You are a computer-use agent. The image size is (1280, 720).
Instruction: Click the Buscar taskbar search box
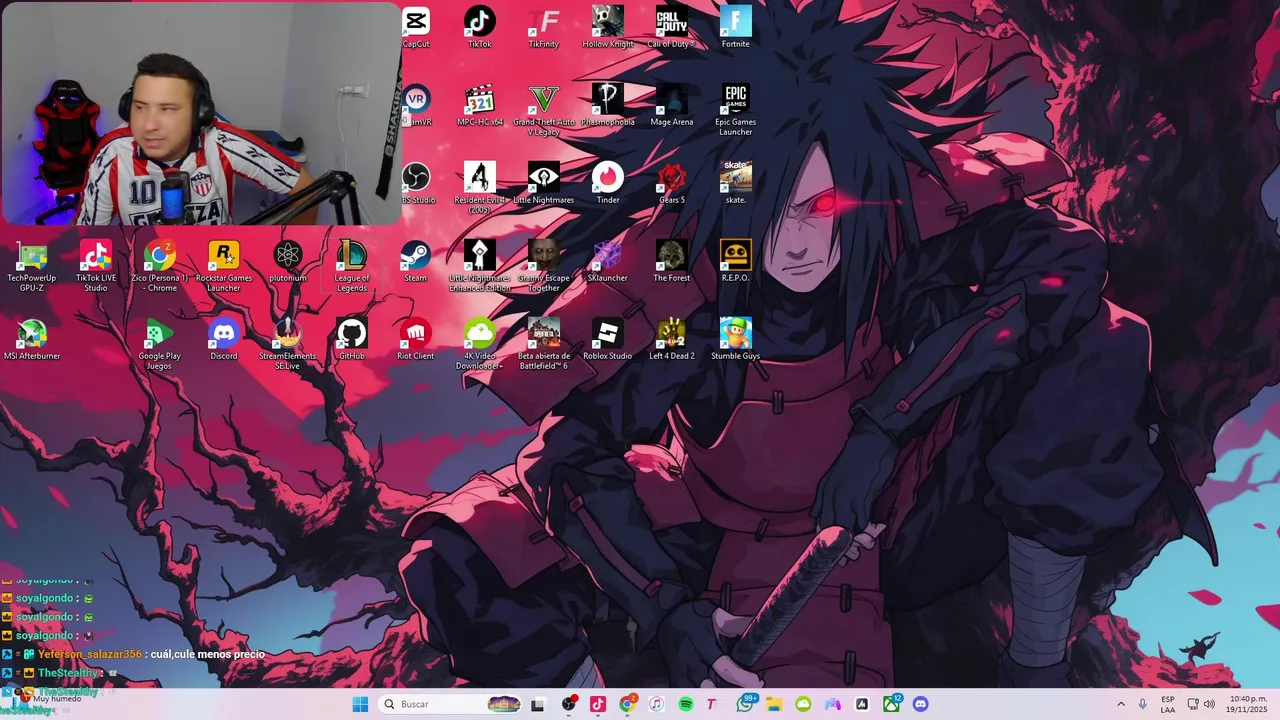click(x=452, y=704)
